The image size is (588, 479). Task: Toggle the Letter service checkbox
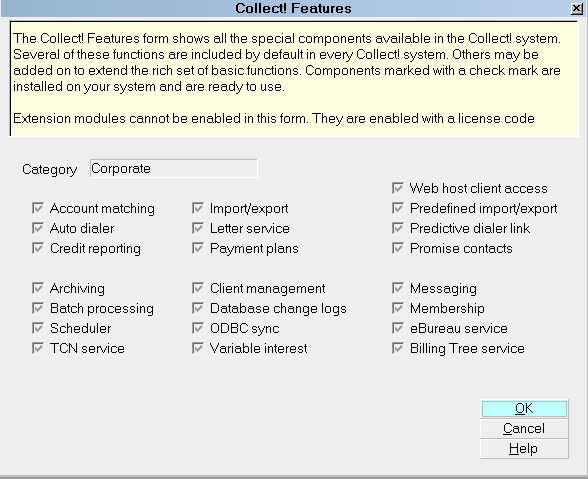coord(198,228)
